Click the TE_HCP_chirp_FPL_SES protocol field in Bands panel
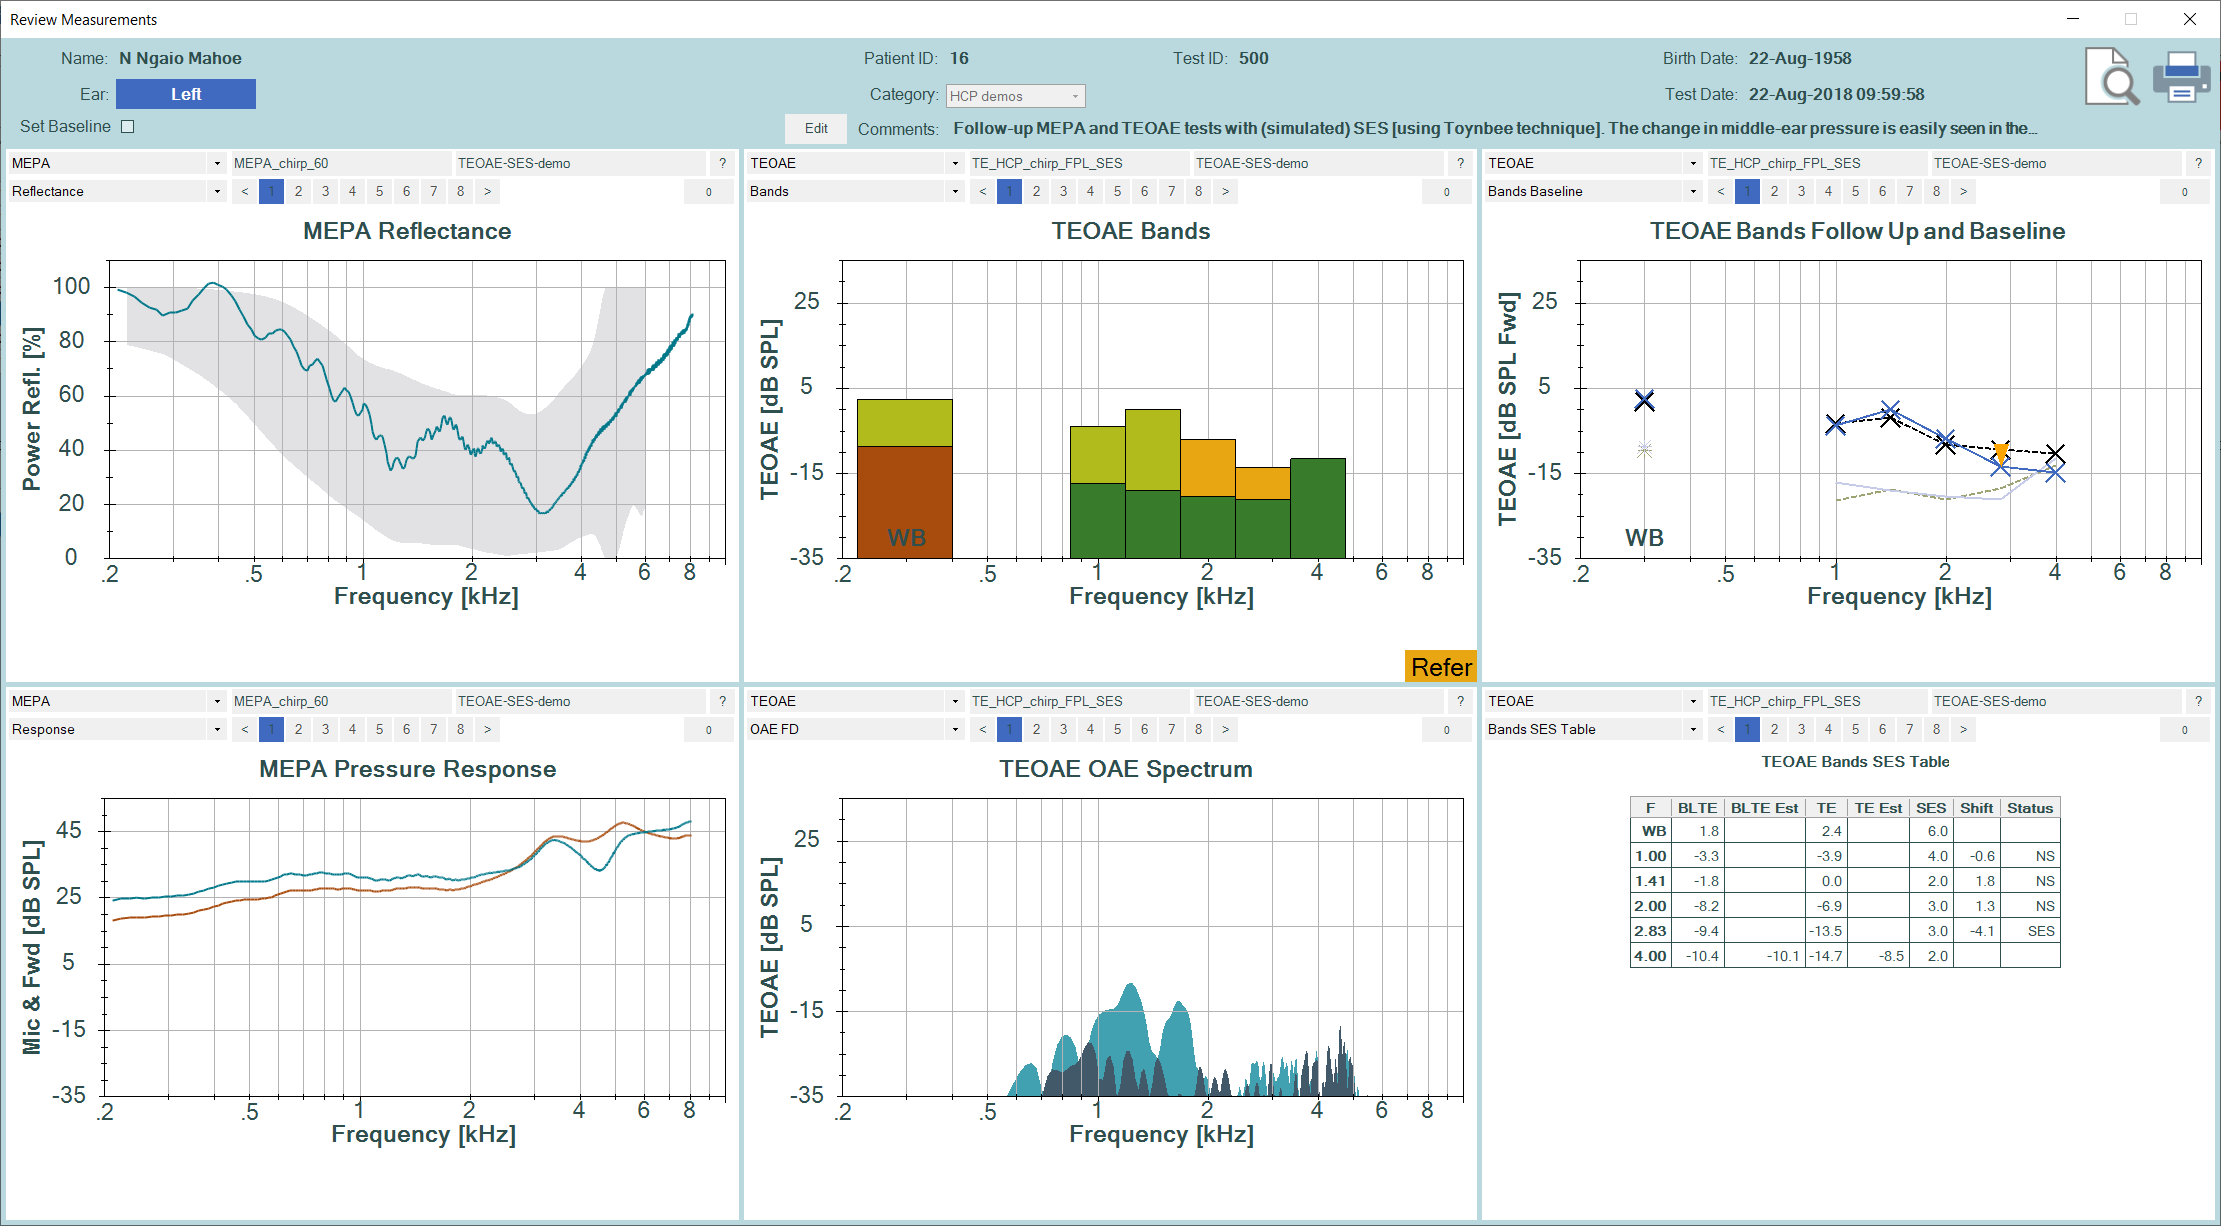 click(x=1079, y=163)
